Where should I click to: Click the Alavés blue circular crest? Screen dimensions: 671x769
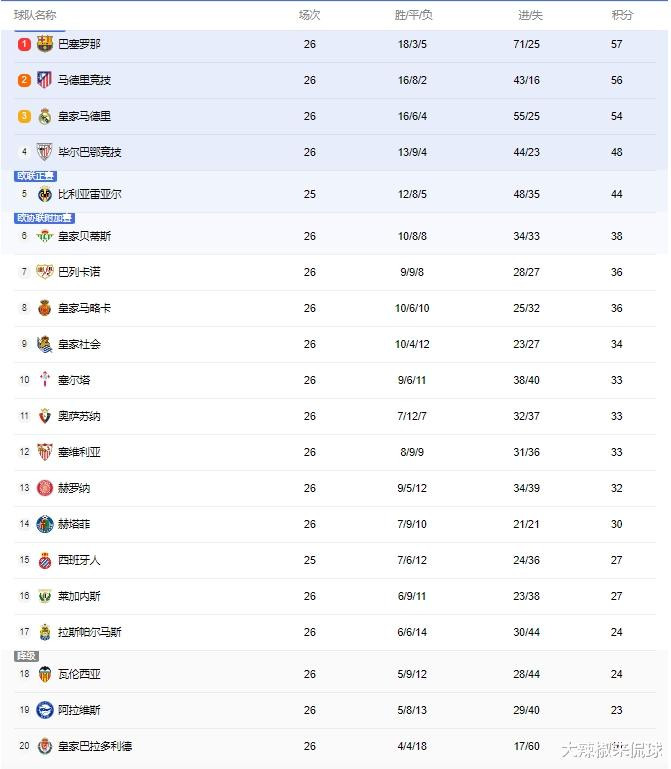click(45, 710)
